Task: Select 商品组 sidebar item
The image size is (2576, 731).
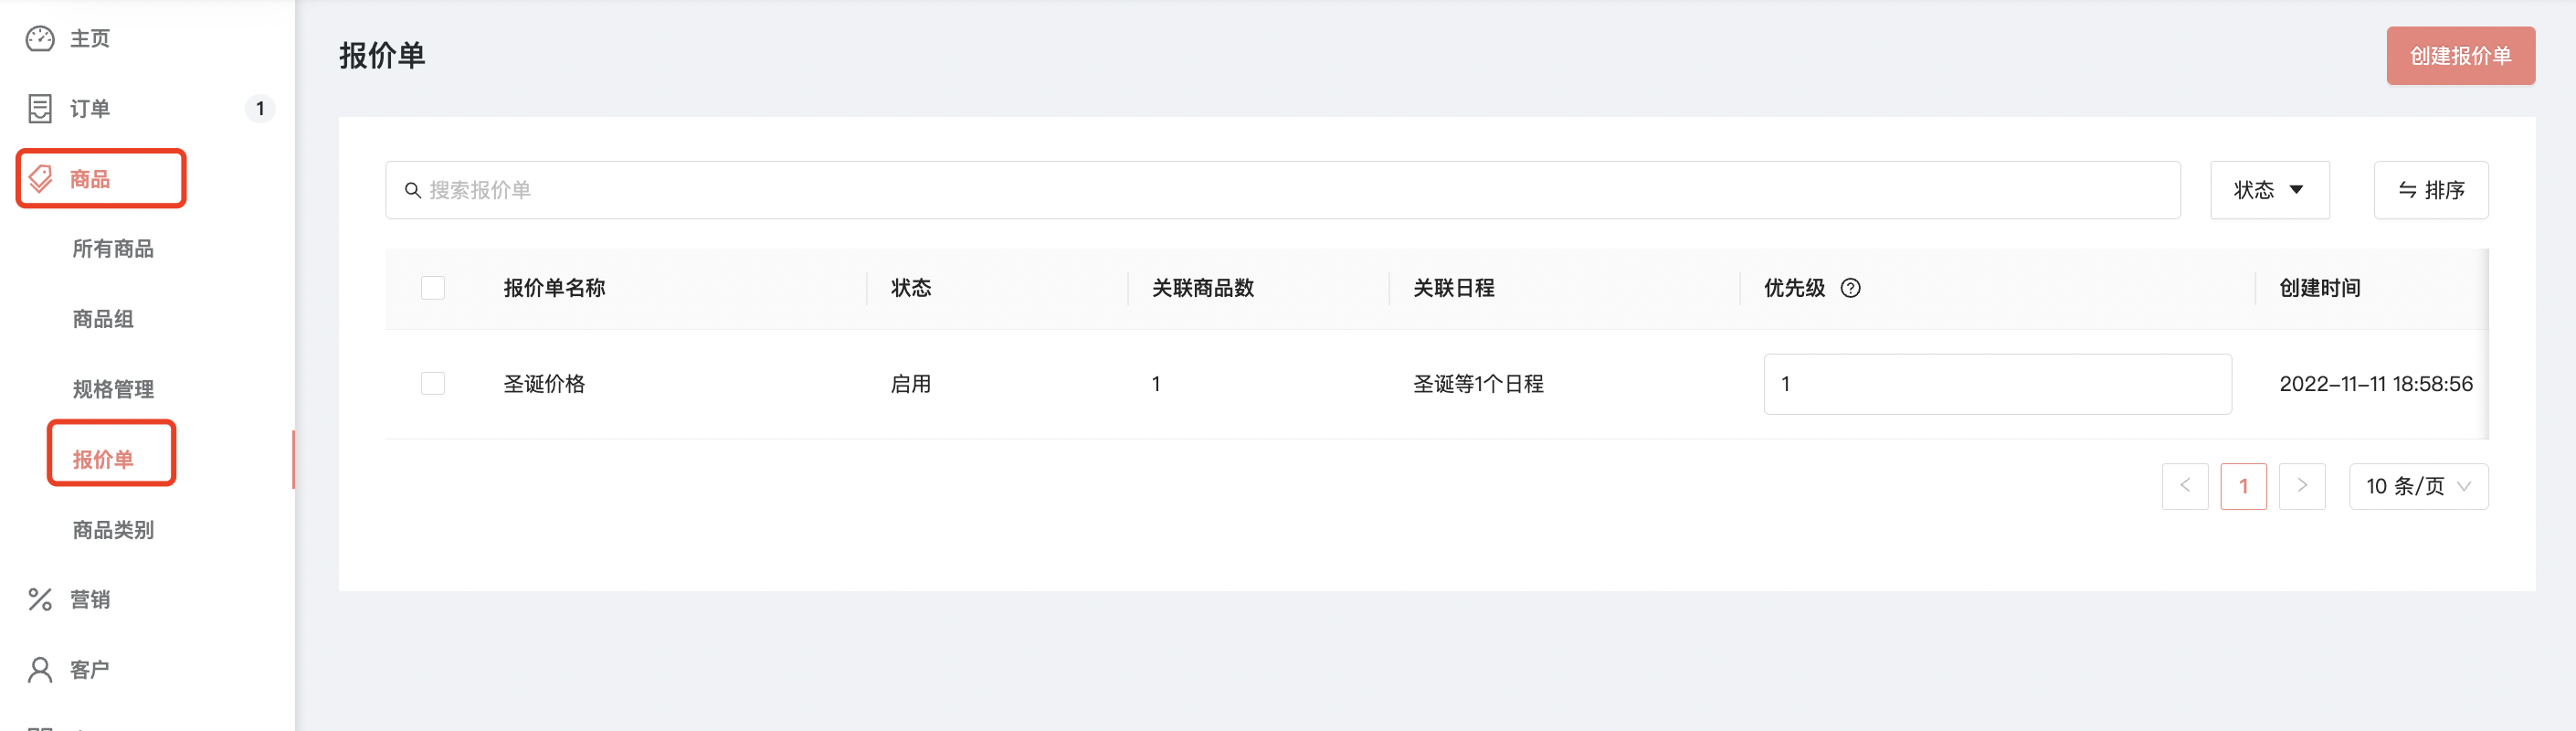Action: click(103, 319)
